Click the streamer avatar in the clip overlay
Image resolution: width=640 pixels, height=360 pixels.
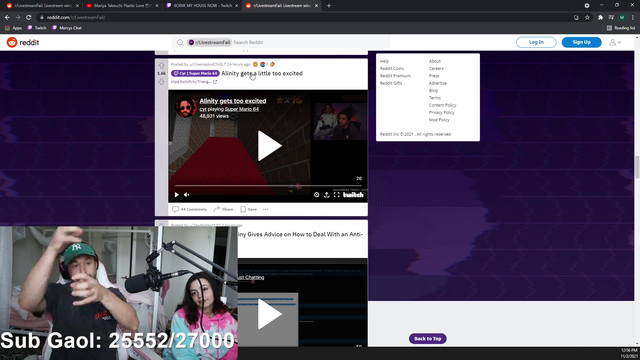tap(186, 107)
